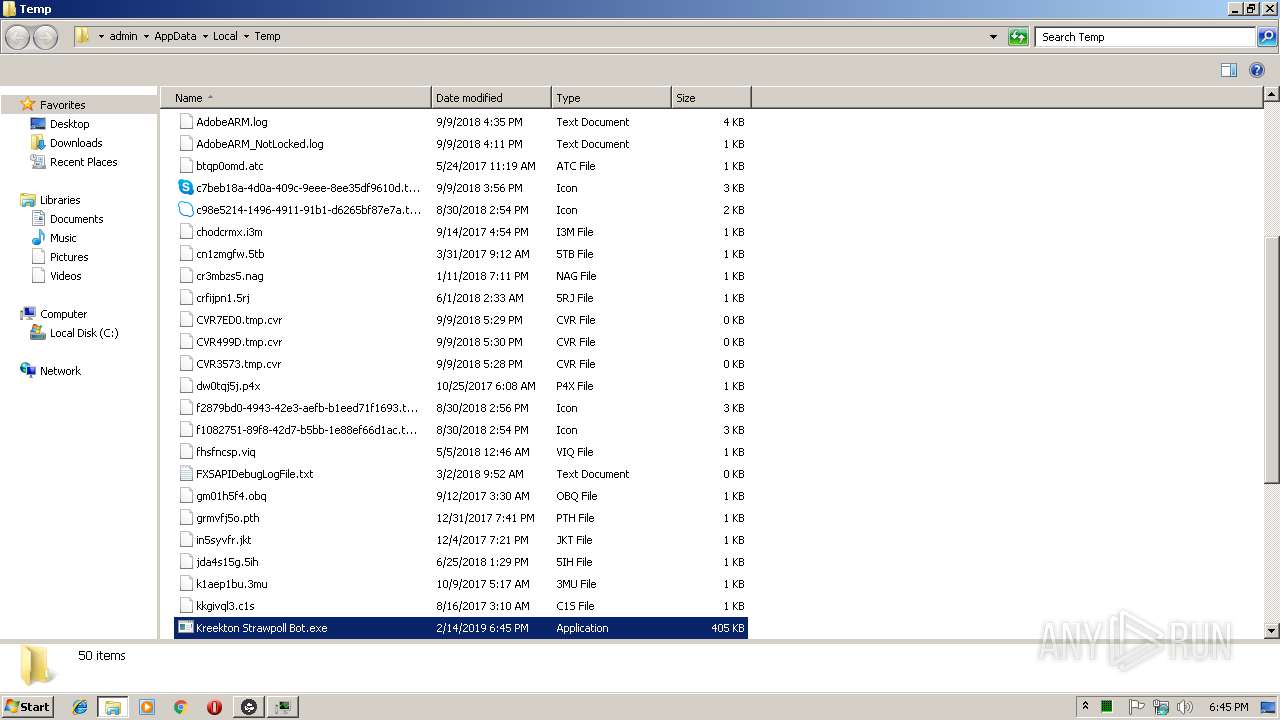Click scrollbar down arrow in file list

coord(1271,631)
